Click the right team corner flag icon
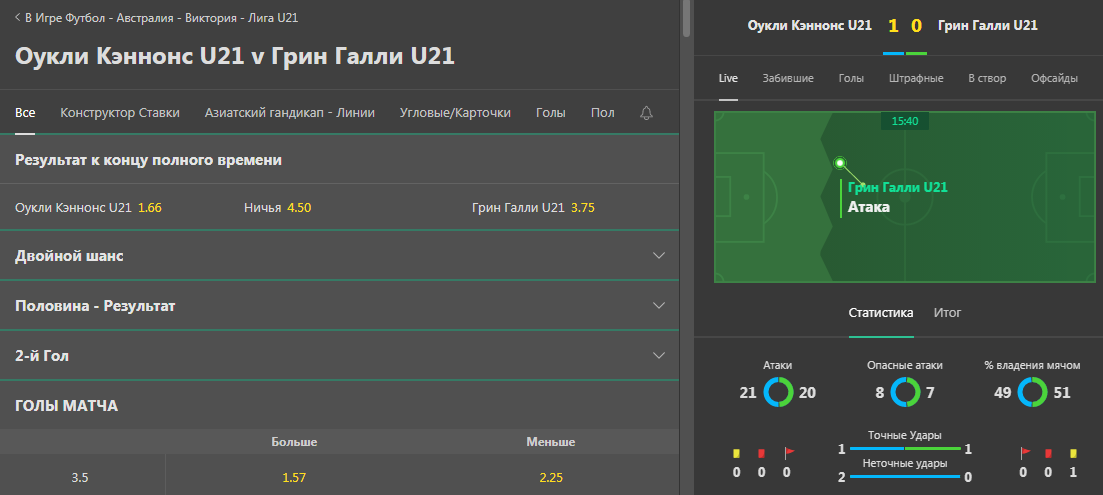Viewport: 1103px width, 495px height. click(1026, 454)
